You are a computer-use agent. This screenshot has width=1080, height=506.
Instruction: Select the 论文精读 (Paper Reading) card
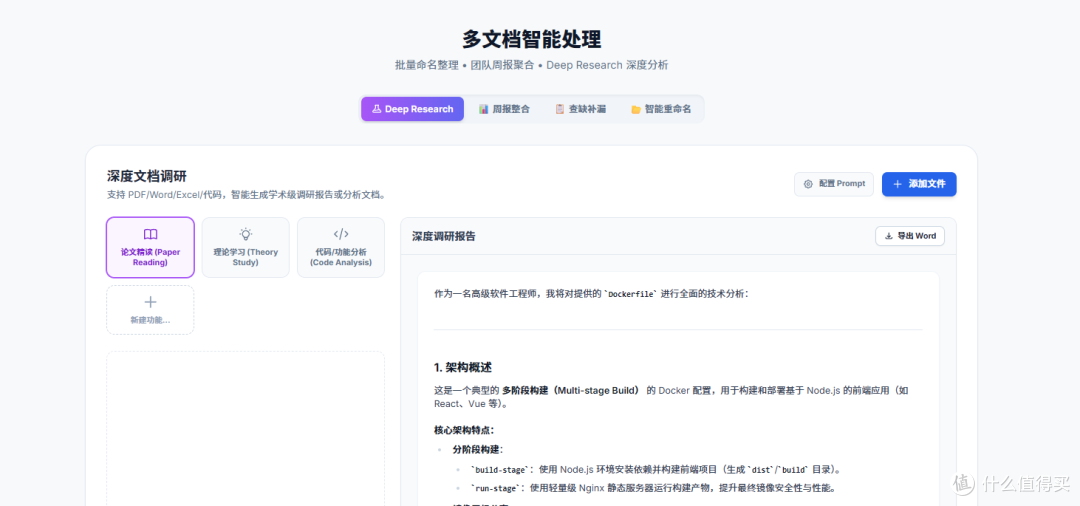pos(150,247)
